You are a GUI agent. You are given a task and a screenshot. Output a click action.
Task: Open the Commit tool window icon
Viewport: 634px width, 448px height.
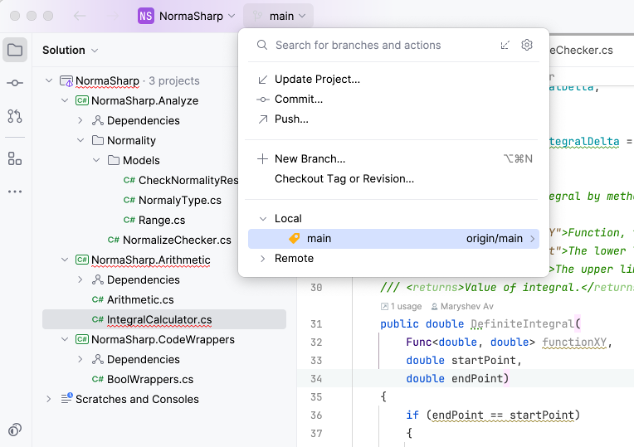pos(15,84)
